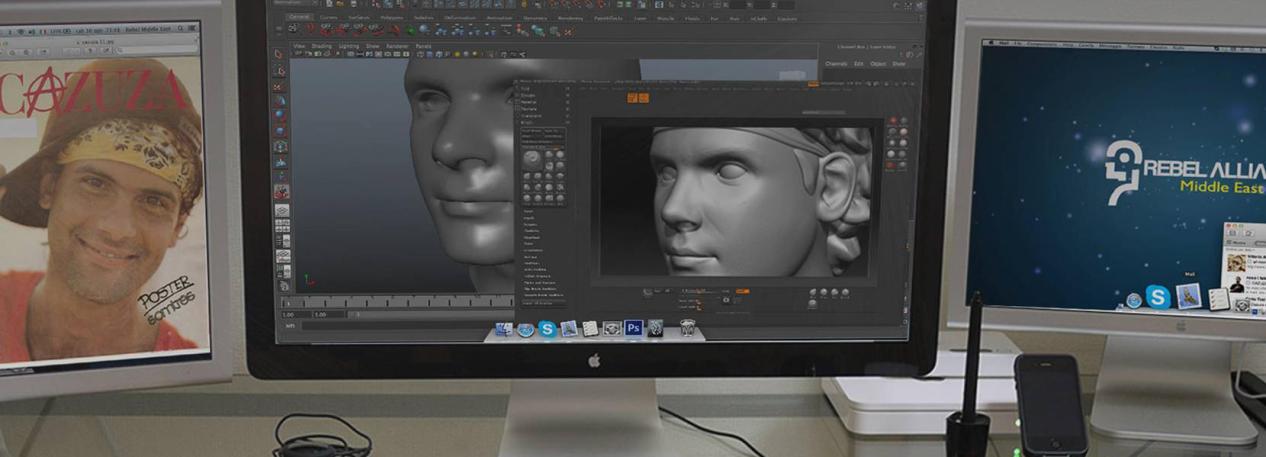This screenshot has width=1266, height=457.
Task: Click Channels in the Channel Box header
Action: (835, 64)
